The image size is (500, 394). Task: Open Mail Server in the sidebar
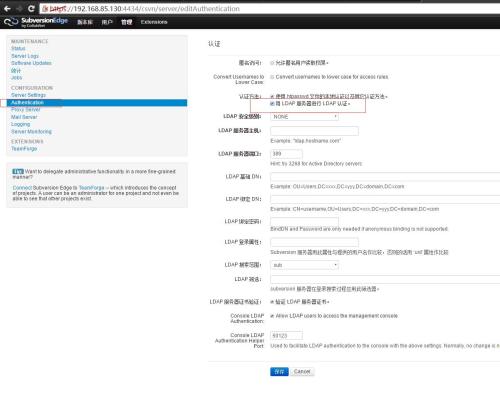(24, 117)
